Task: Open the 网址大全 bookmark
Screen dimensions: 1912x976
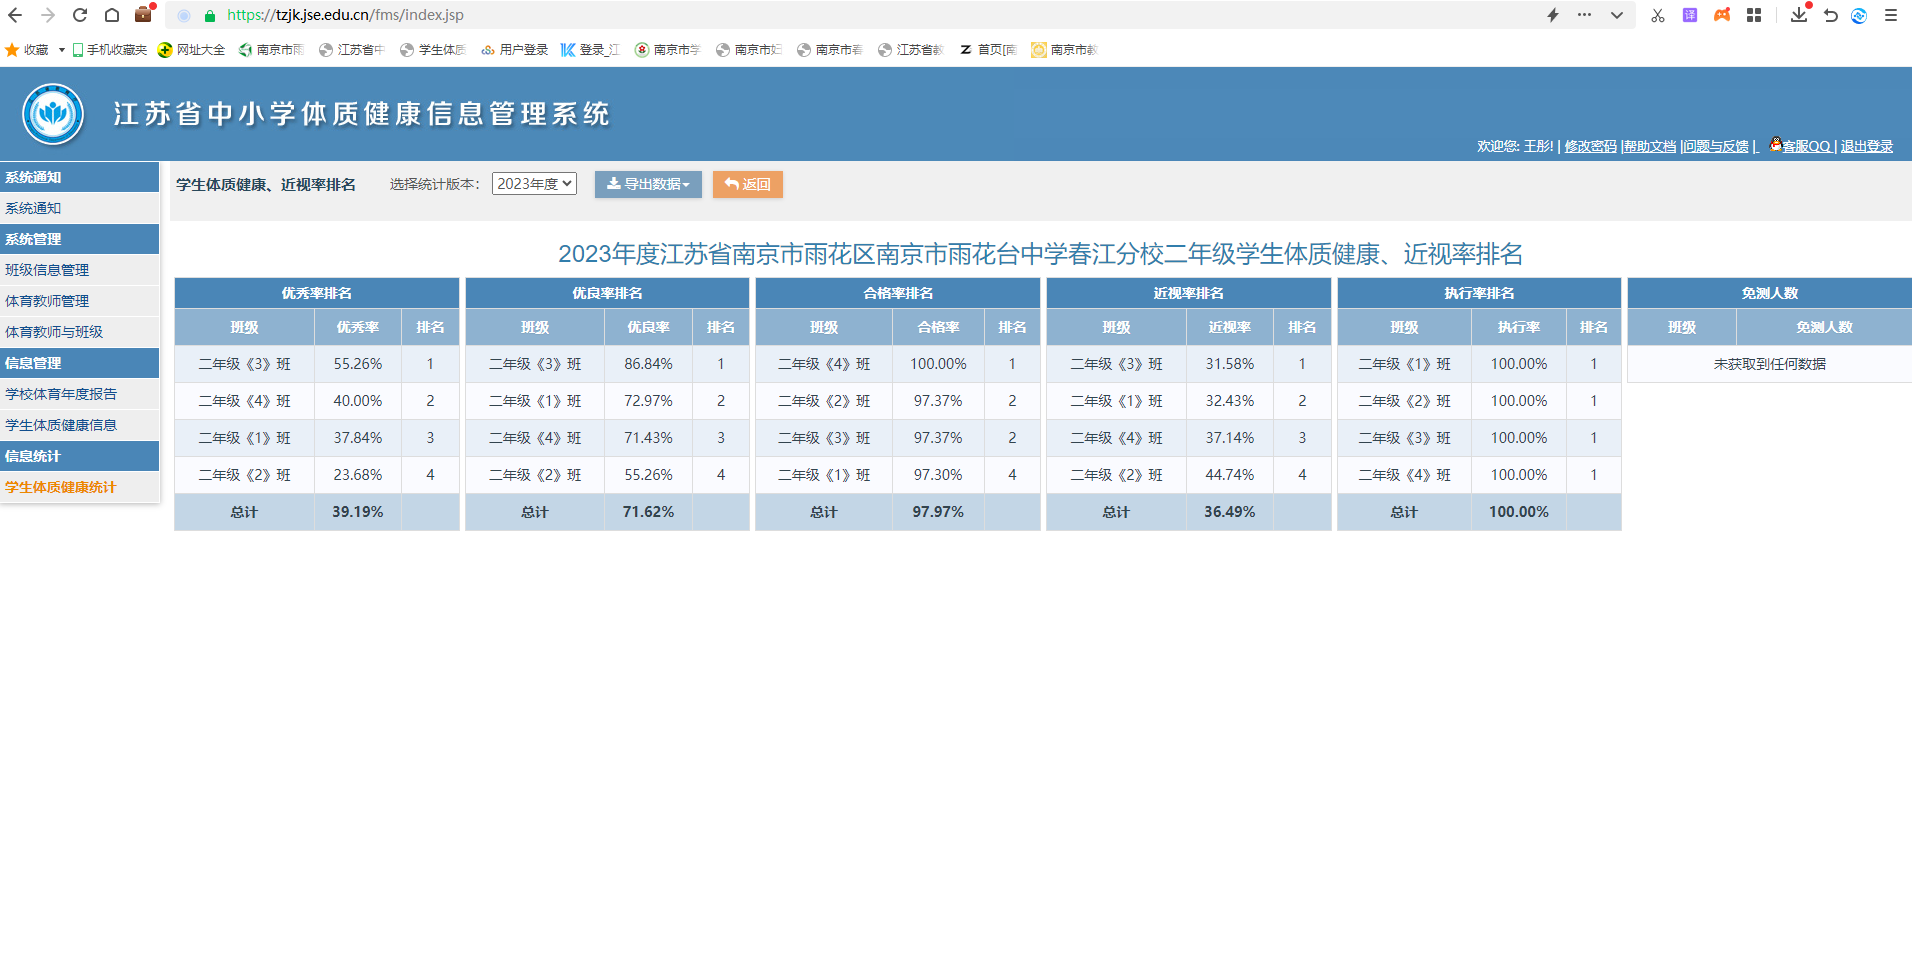Action: (192, 49)
